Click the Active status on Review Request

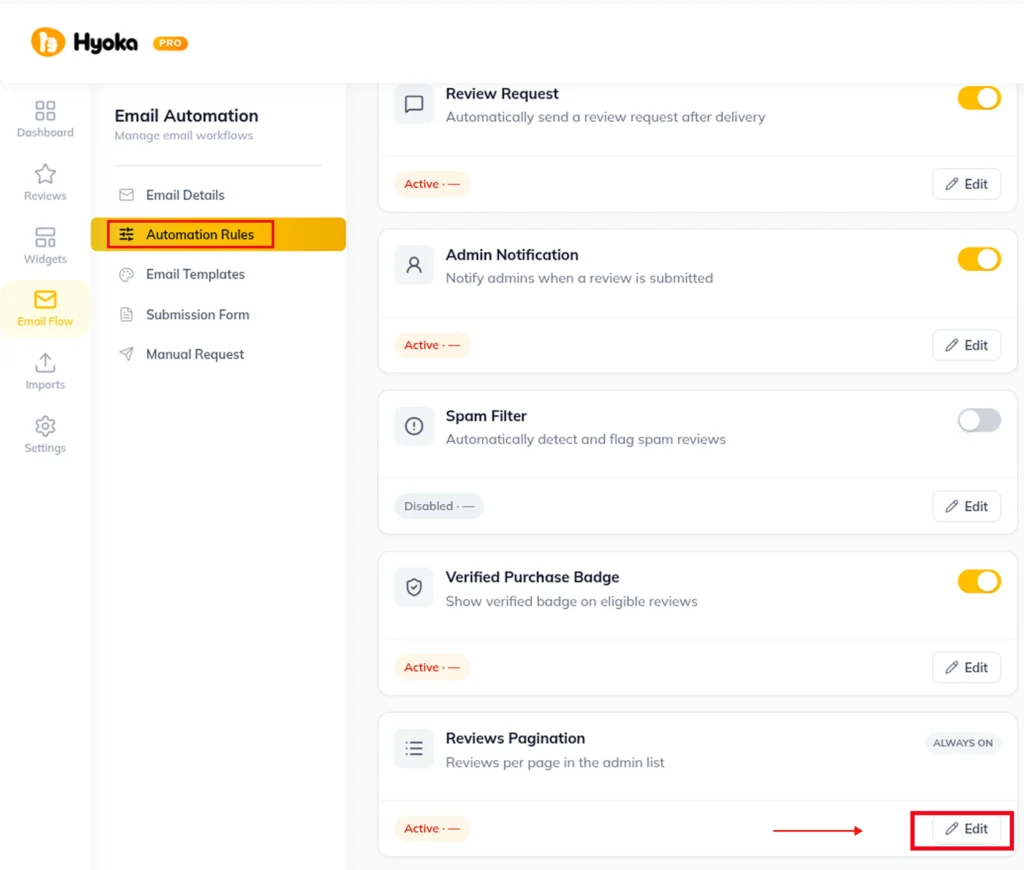[432, 184]
